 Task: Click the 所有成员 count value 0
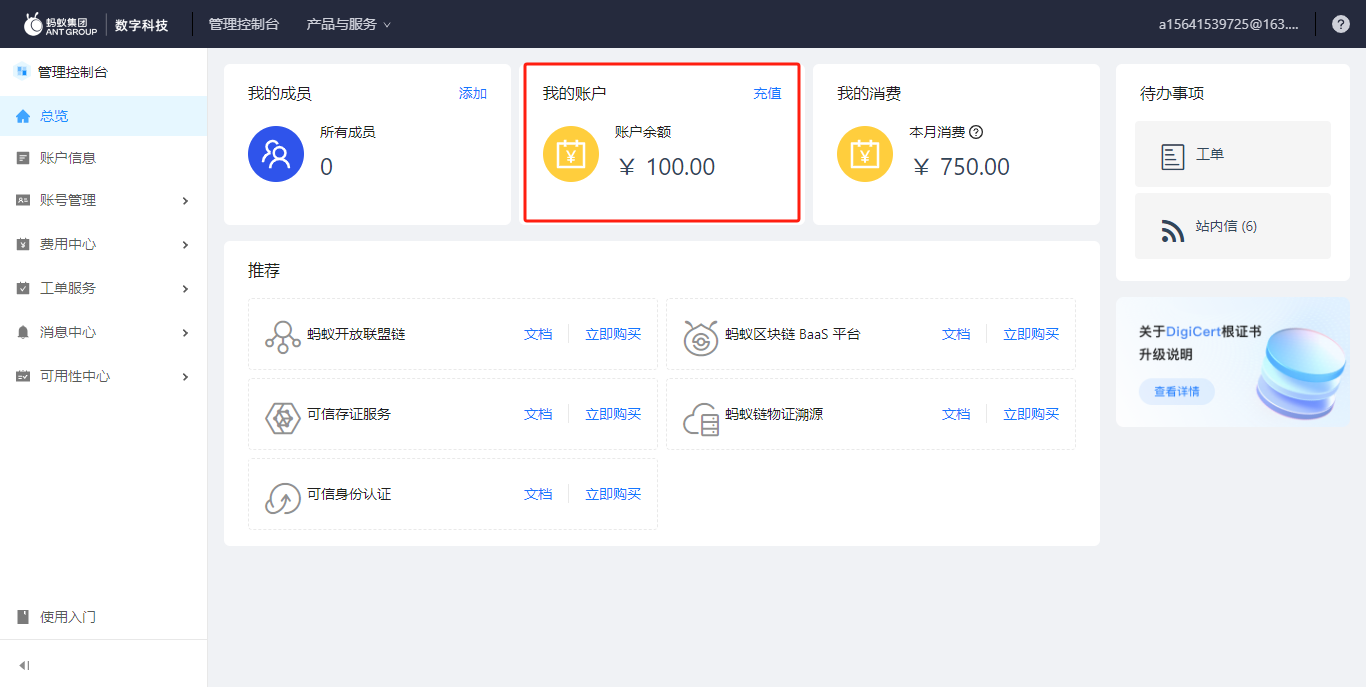[x=326, y=167]
